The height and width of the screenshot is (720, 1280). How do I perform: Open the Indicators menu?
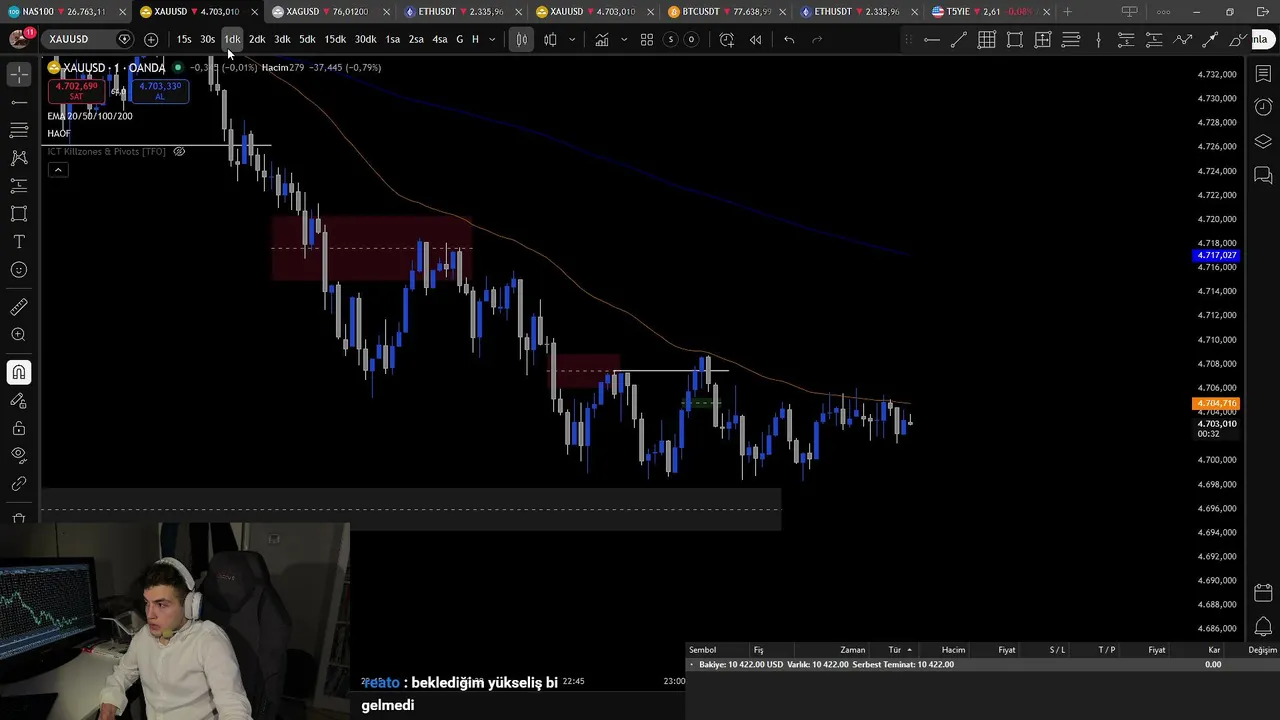(602, 39)
